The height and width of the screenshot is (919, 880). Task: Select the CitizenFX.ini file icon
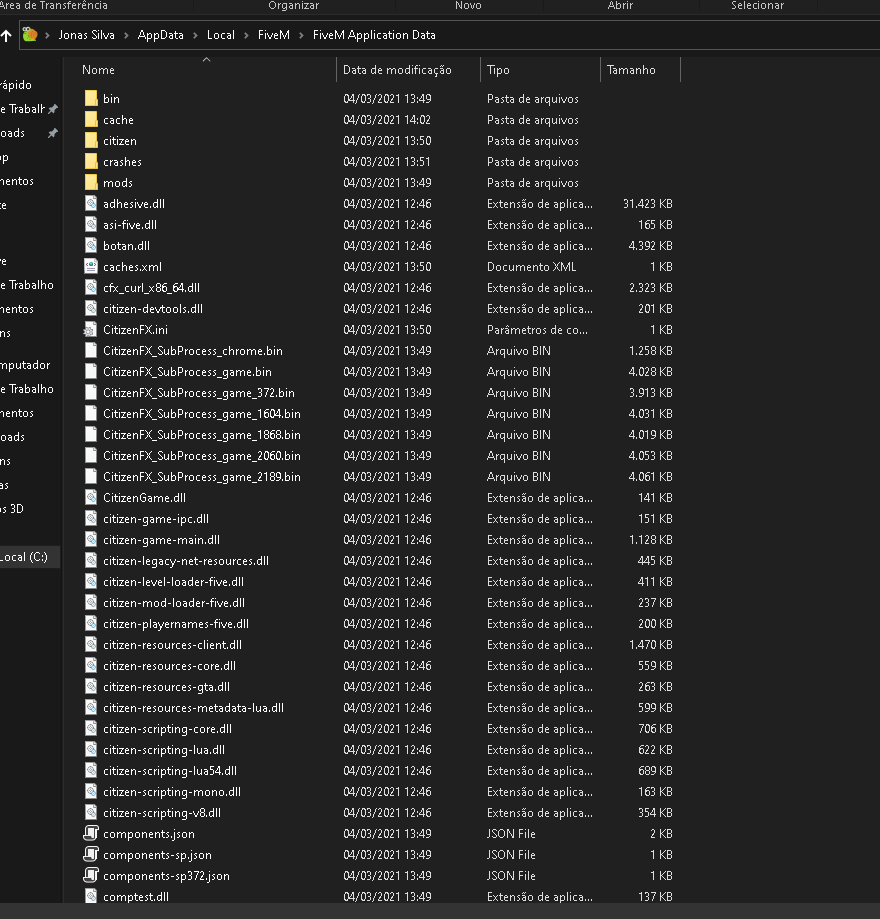pos(91,330)
